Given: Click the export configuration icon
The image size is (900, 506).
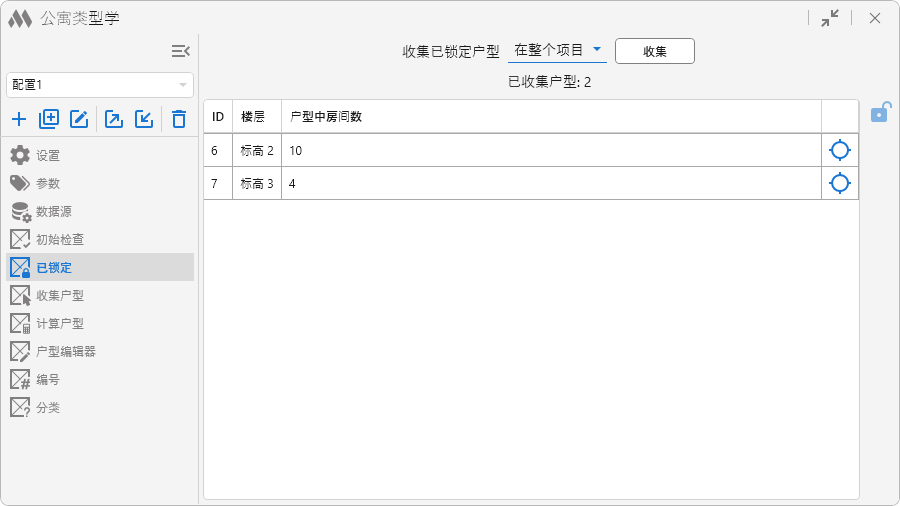Looking at the screenshot, I should 114,119.
